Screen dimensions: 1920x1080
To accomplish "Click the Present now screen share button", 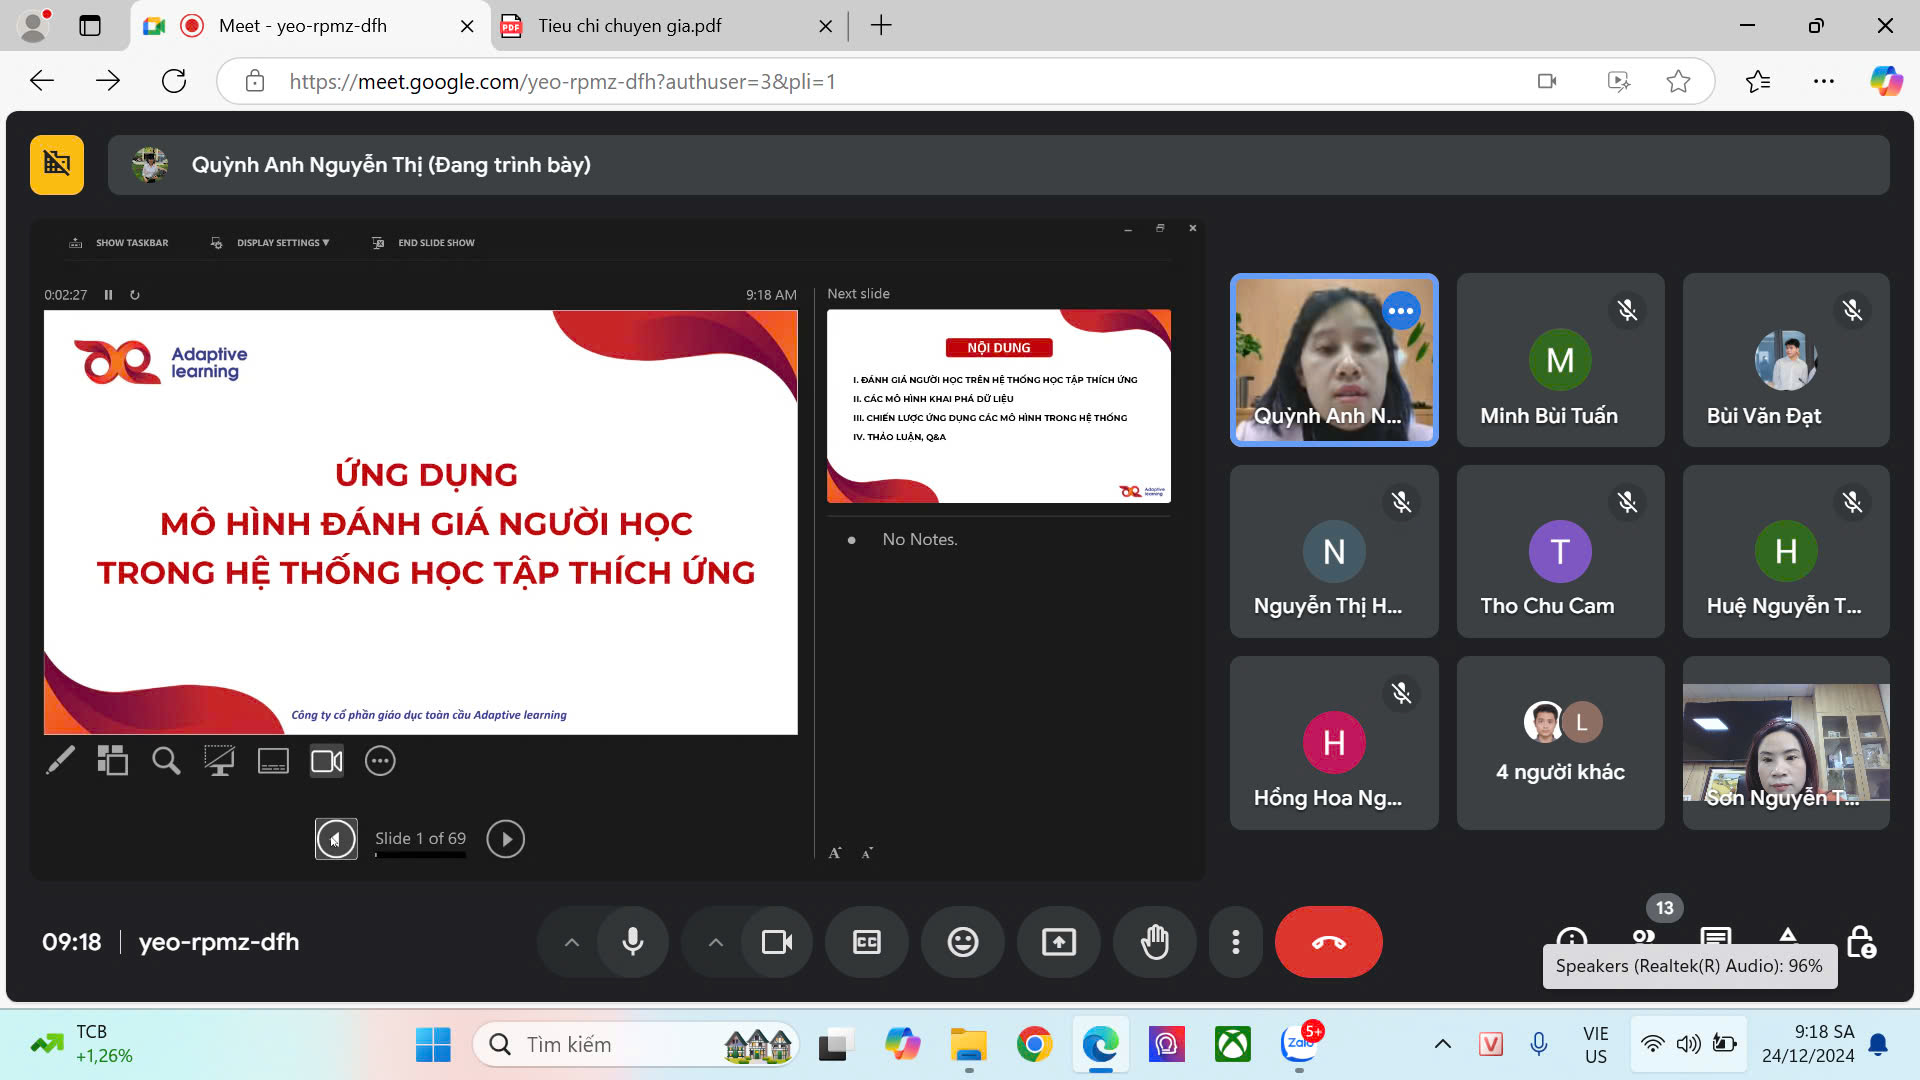I will (1059, 942).
